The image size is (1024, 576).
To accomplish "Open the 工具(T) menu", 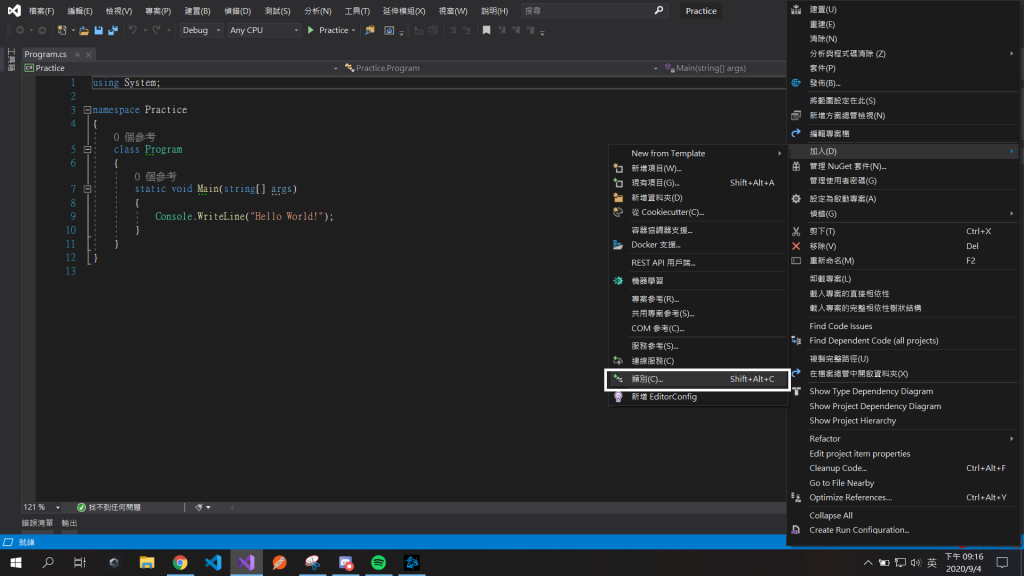I will [x=357, y=11].
